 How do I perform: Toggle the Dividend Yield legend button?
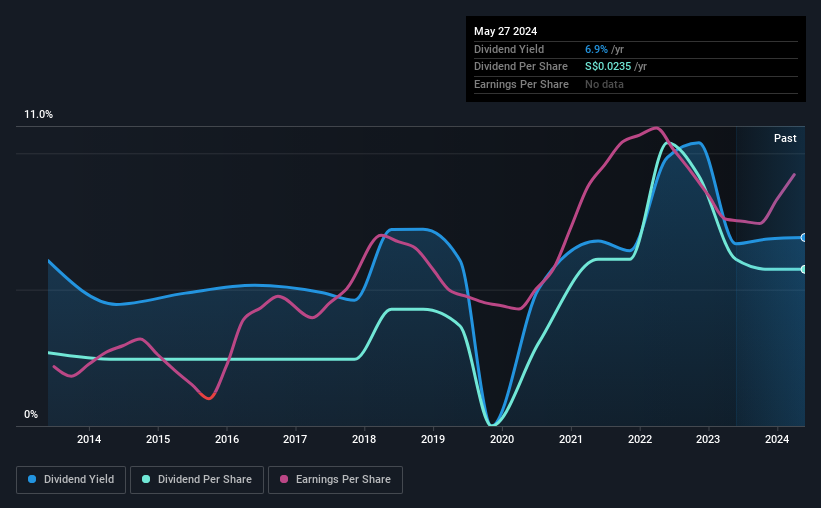pyautogui.click(x=71, y=480)
